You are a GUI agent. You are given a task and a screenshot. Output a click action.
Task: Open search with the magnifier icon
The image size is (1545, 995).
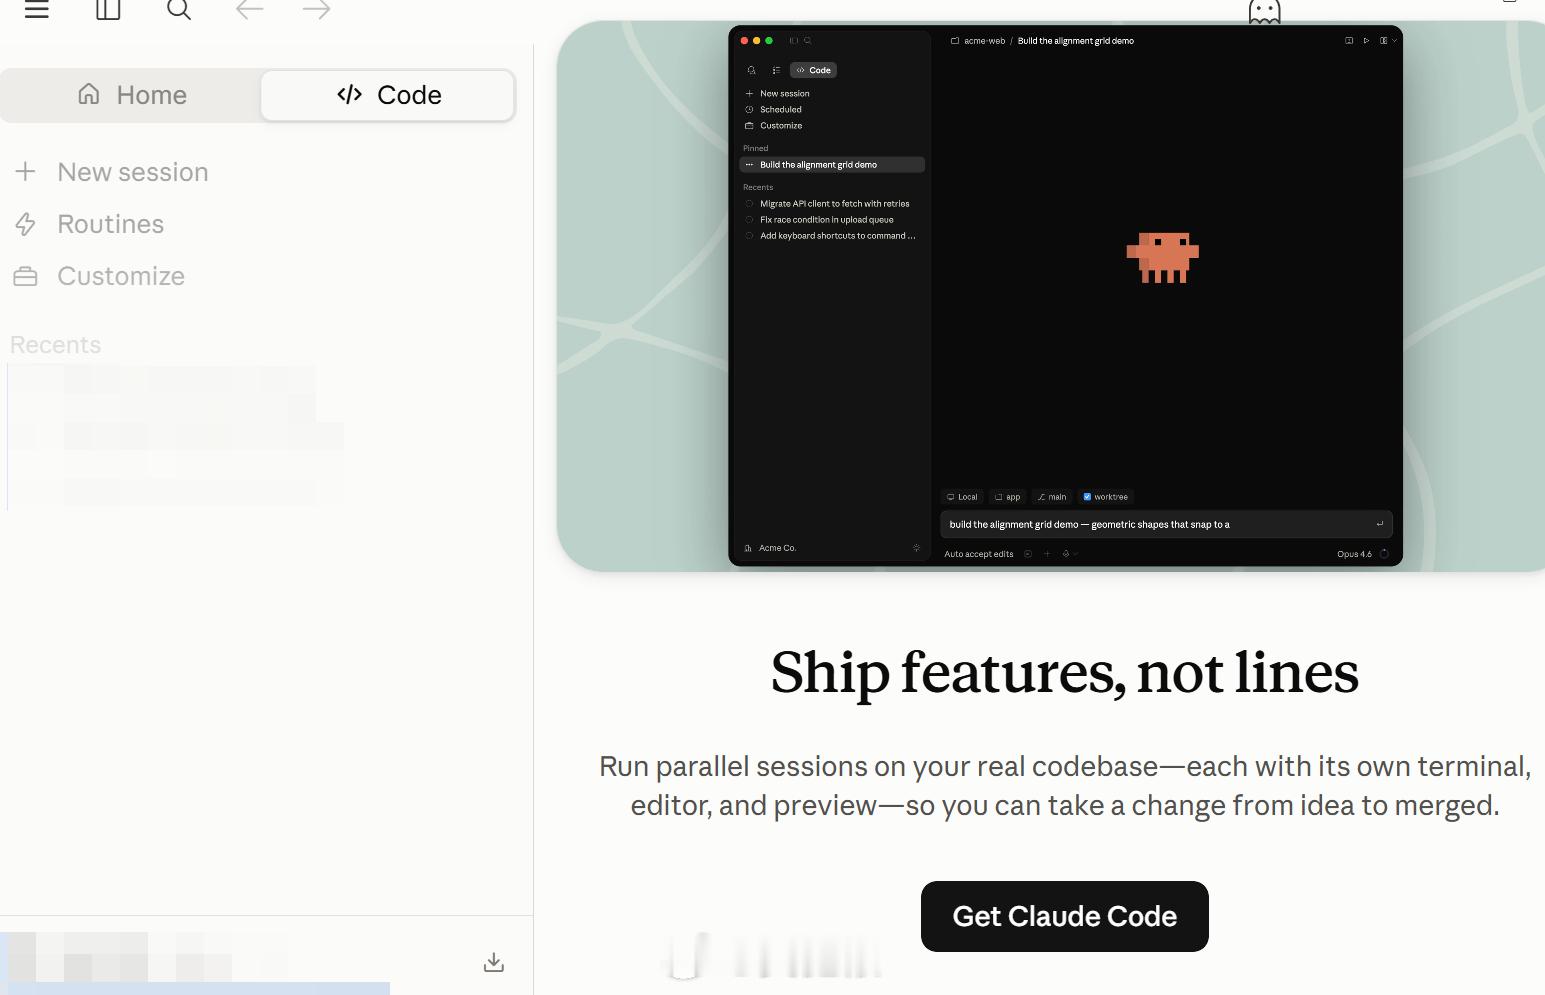point(179,10)
